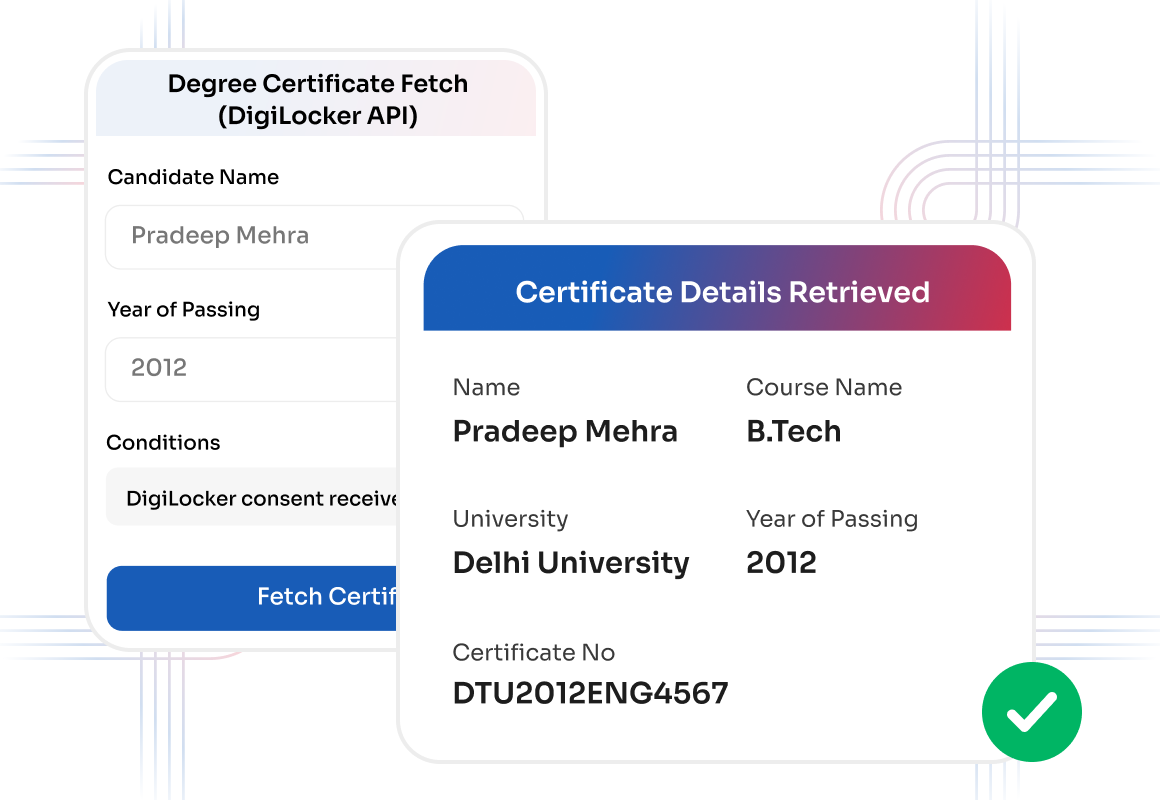1164x800 pixels.
Task: Click the Certificate No label
Action: tap(534, 652)
